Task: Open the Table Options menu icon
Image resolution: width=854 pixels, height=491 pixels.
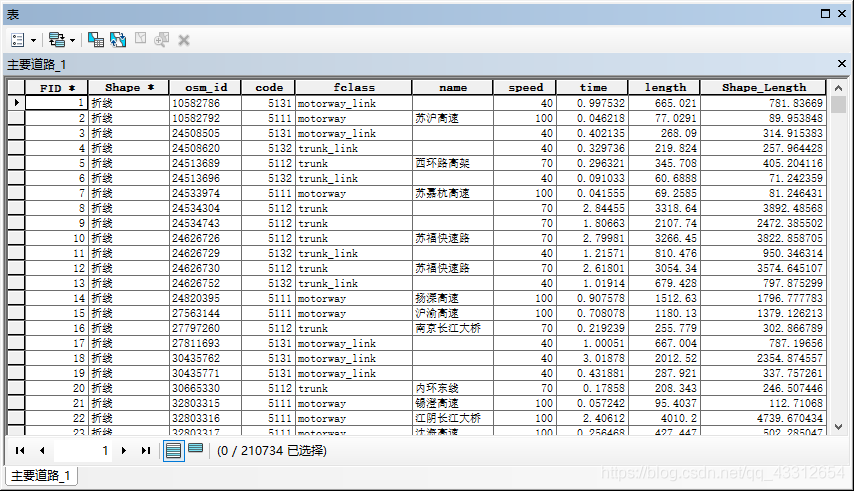Action: 17,40
